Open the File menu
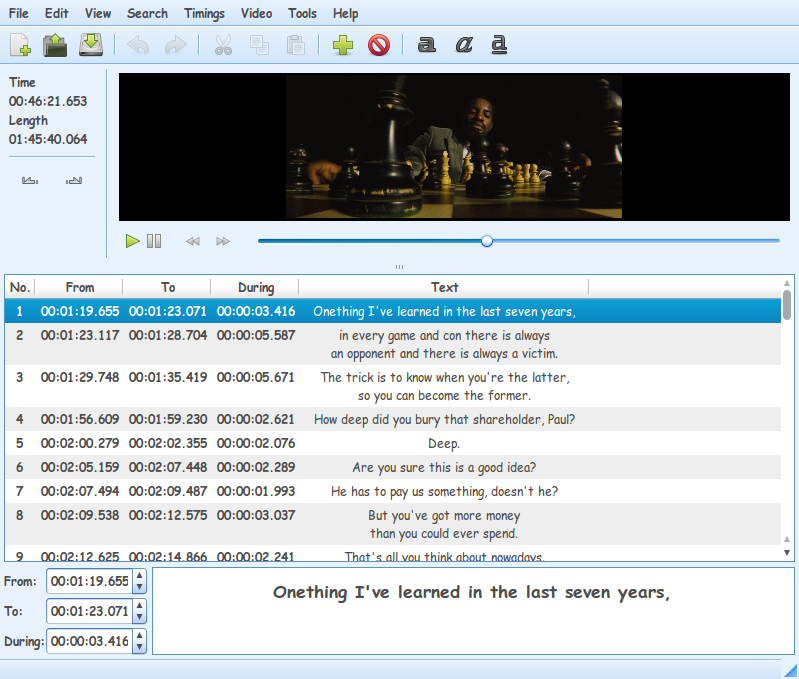This screenshot has width=799, height=679. [x=19, y=13]
